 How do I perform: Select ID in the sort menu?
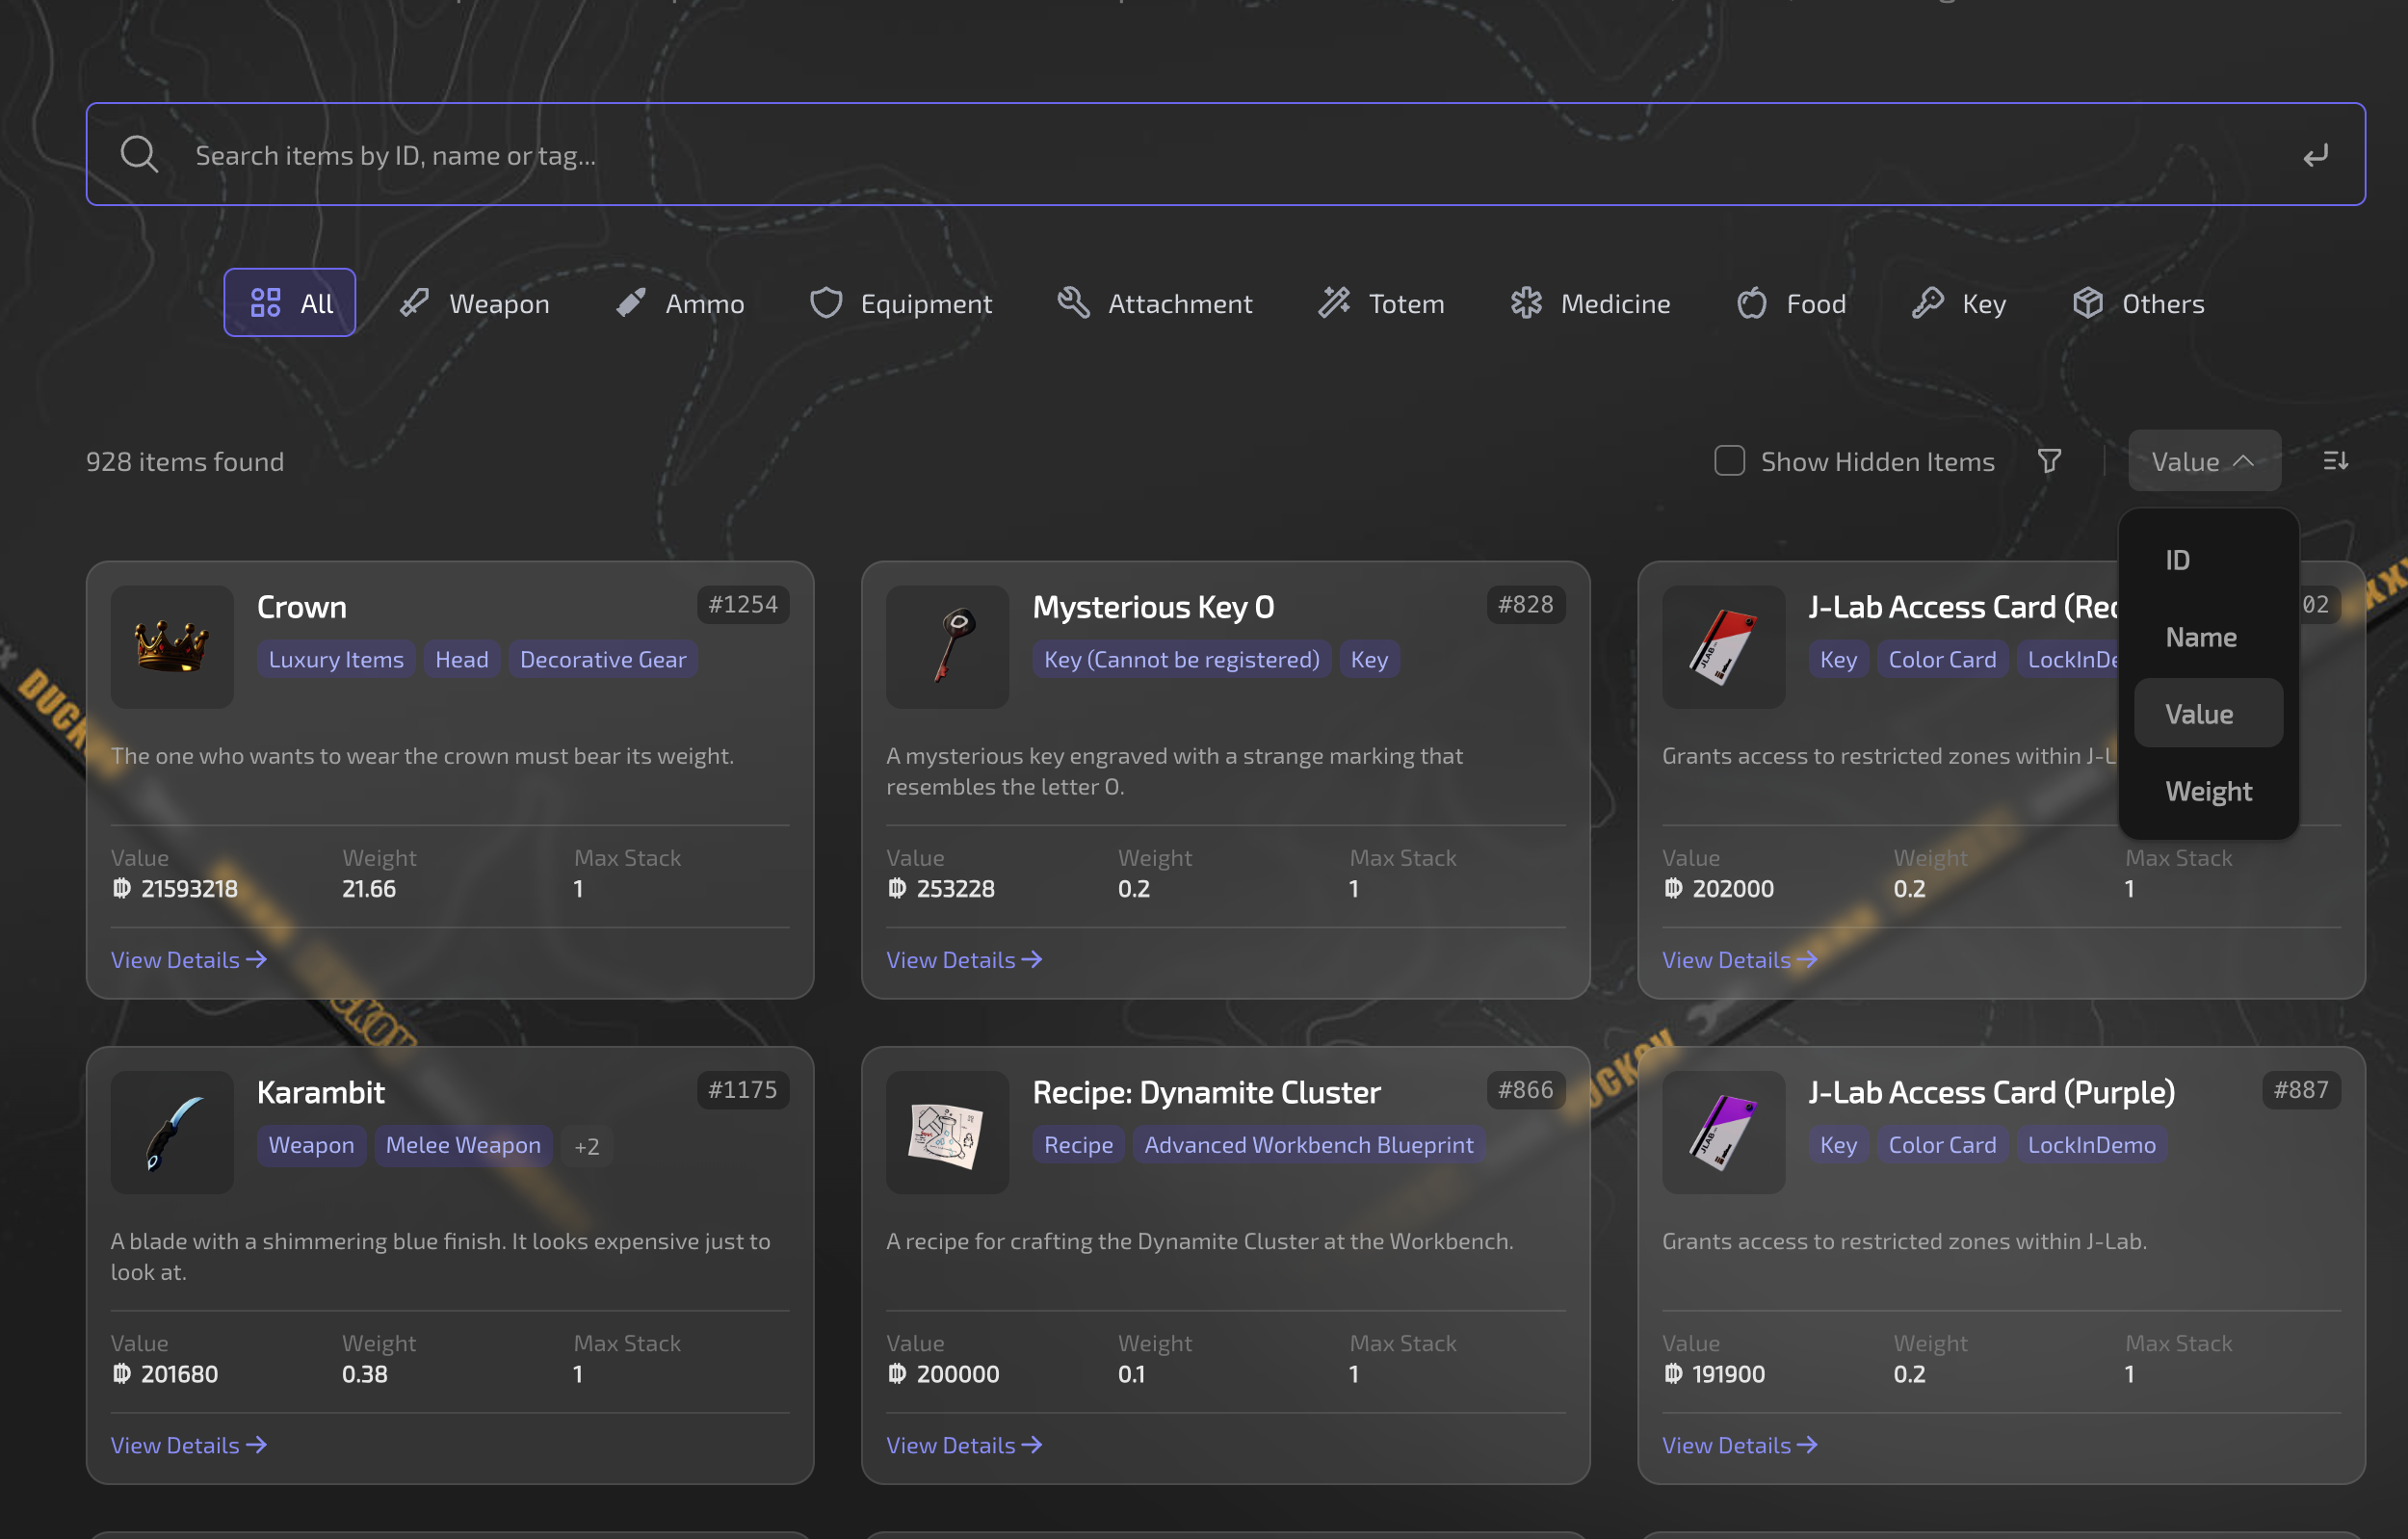tap(2179, 560)
